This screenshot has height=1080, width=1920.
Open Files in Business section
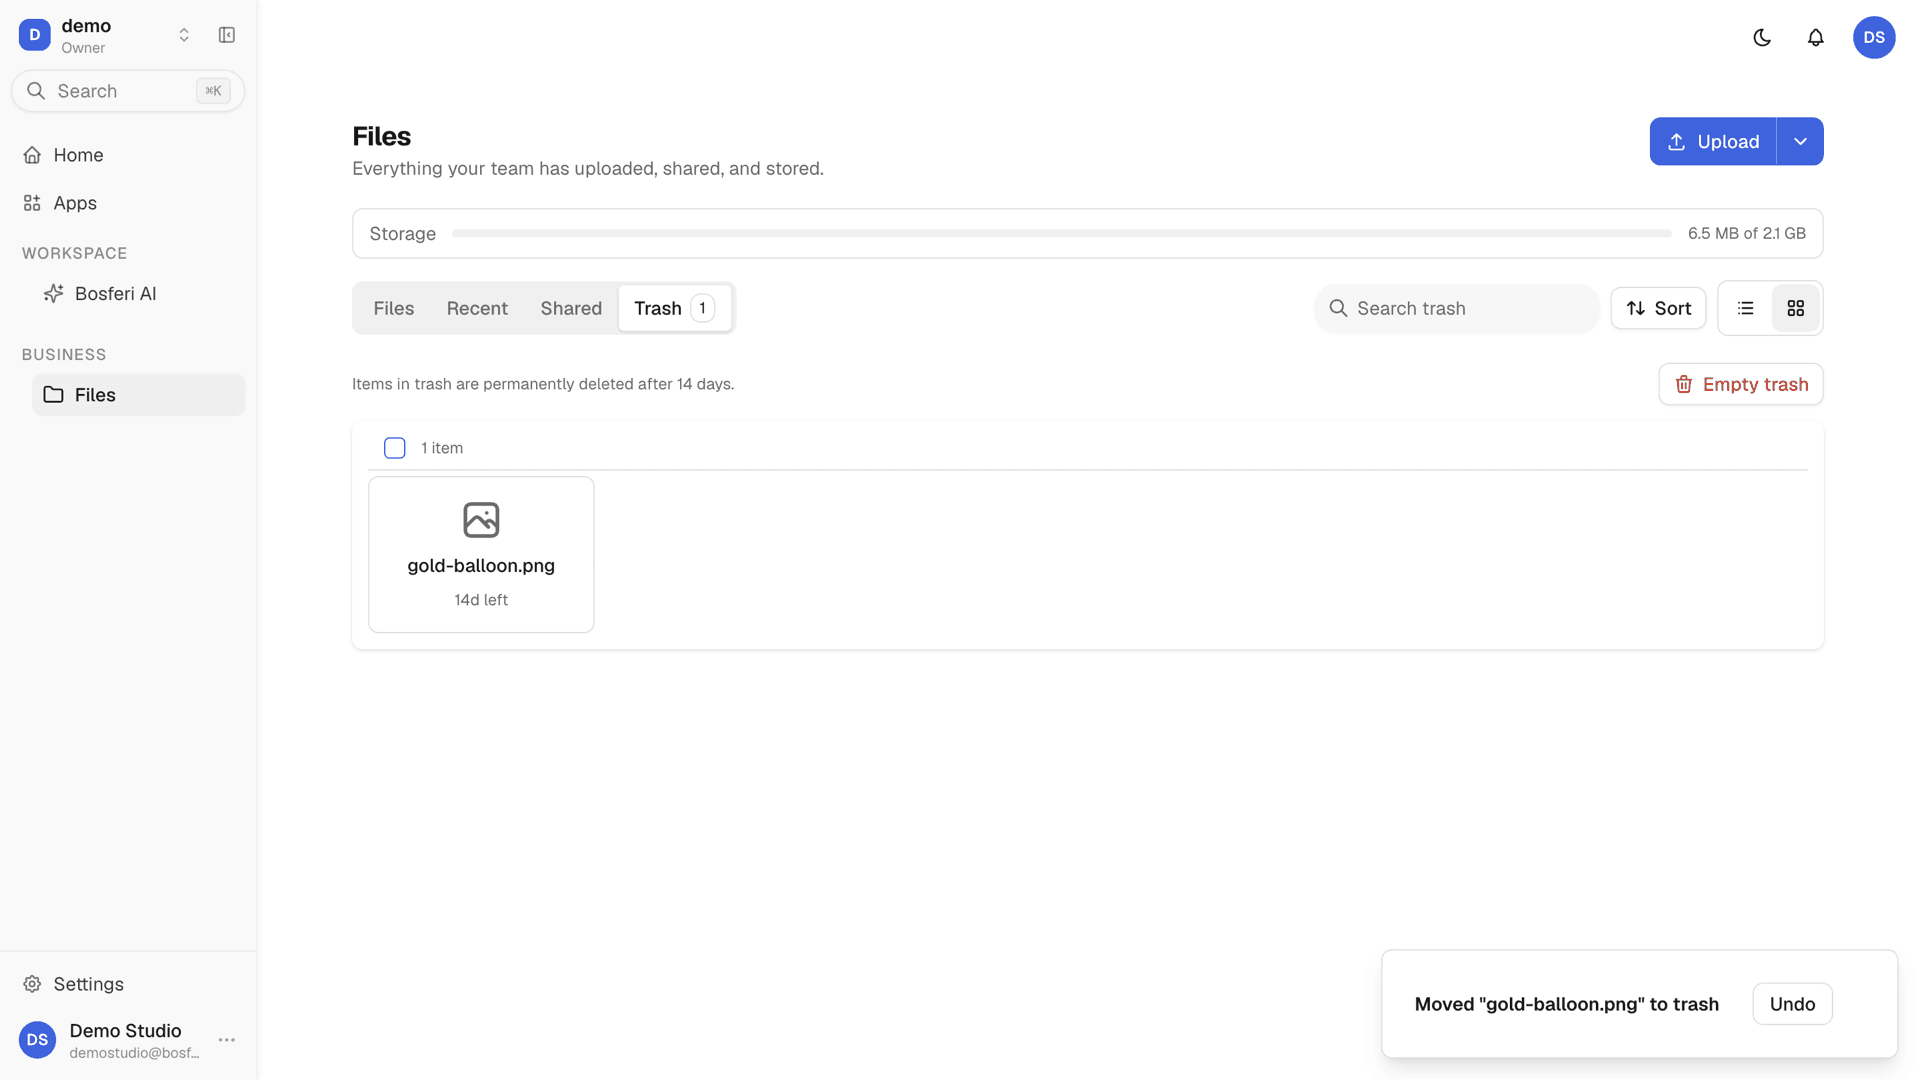click(x=138, y=395)
